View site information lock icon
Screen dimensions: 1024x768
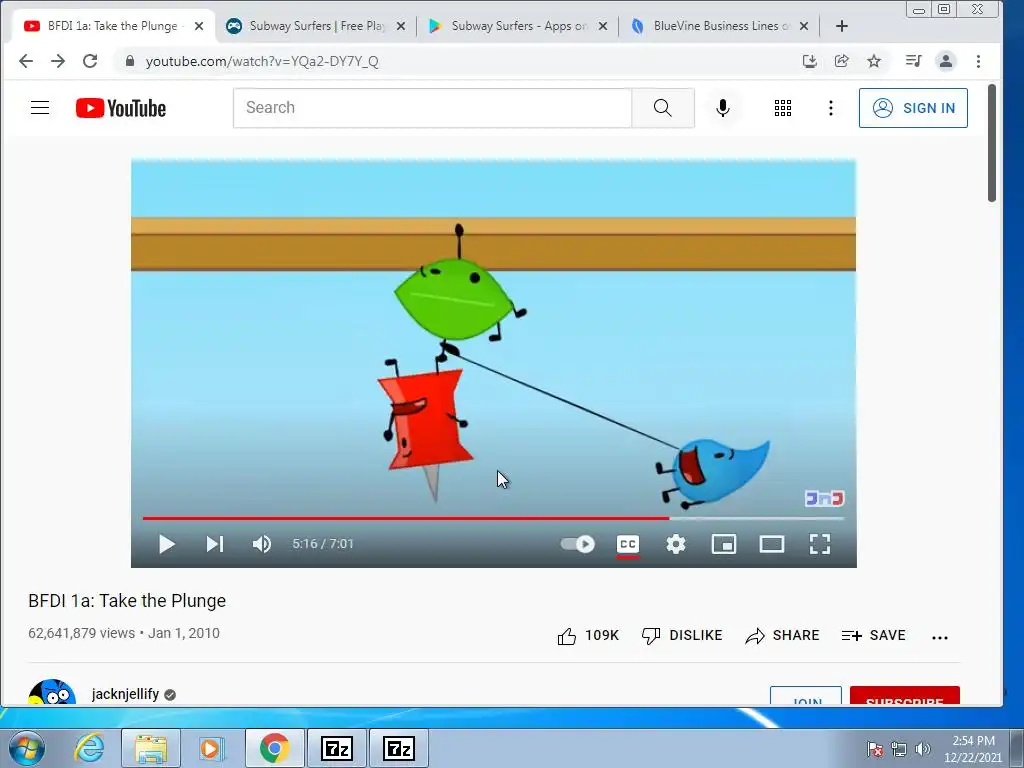[x=130, y=61]
